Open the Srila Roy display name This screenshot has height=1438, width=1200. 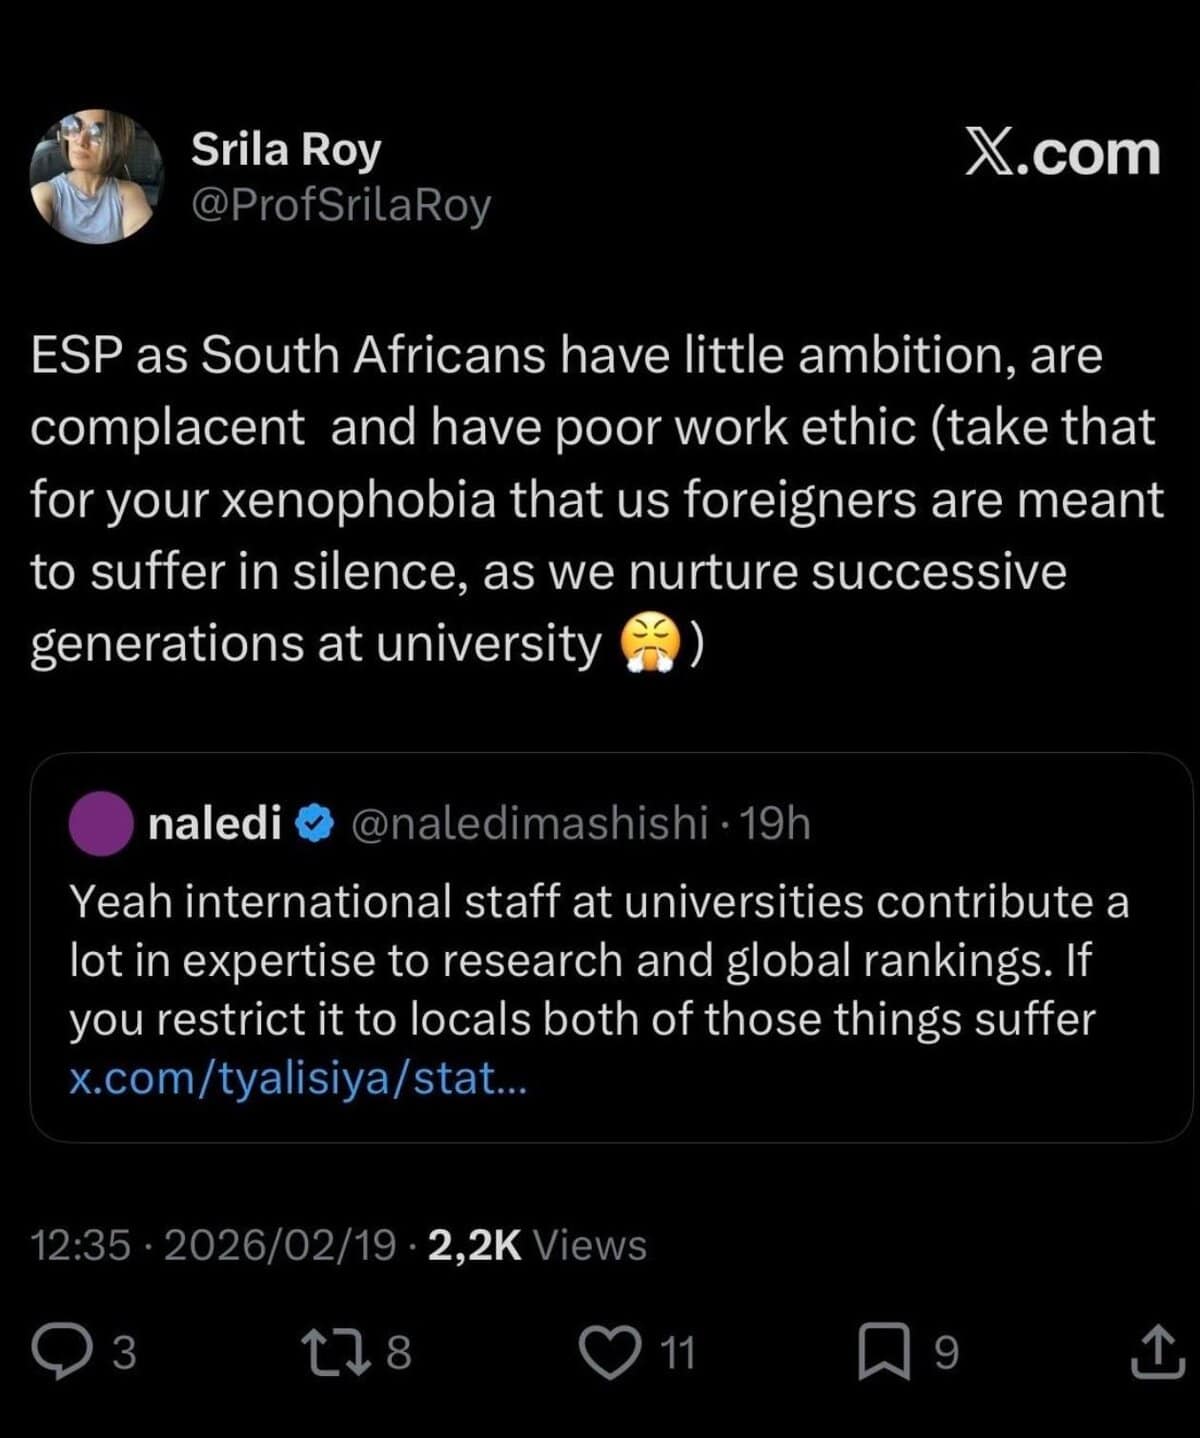click(286, 150)
